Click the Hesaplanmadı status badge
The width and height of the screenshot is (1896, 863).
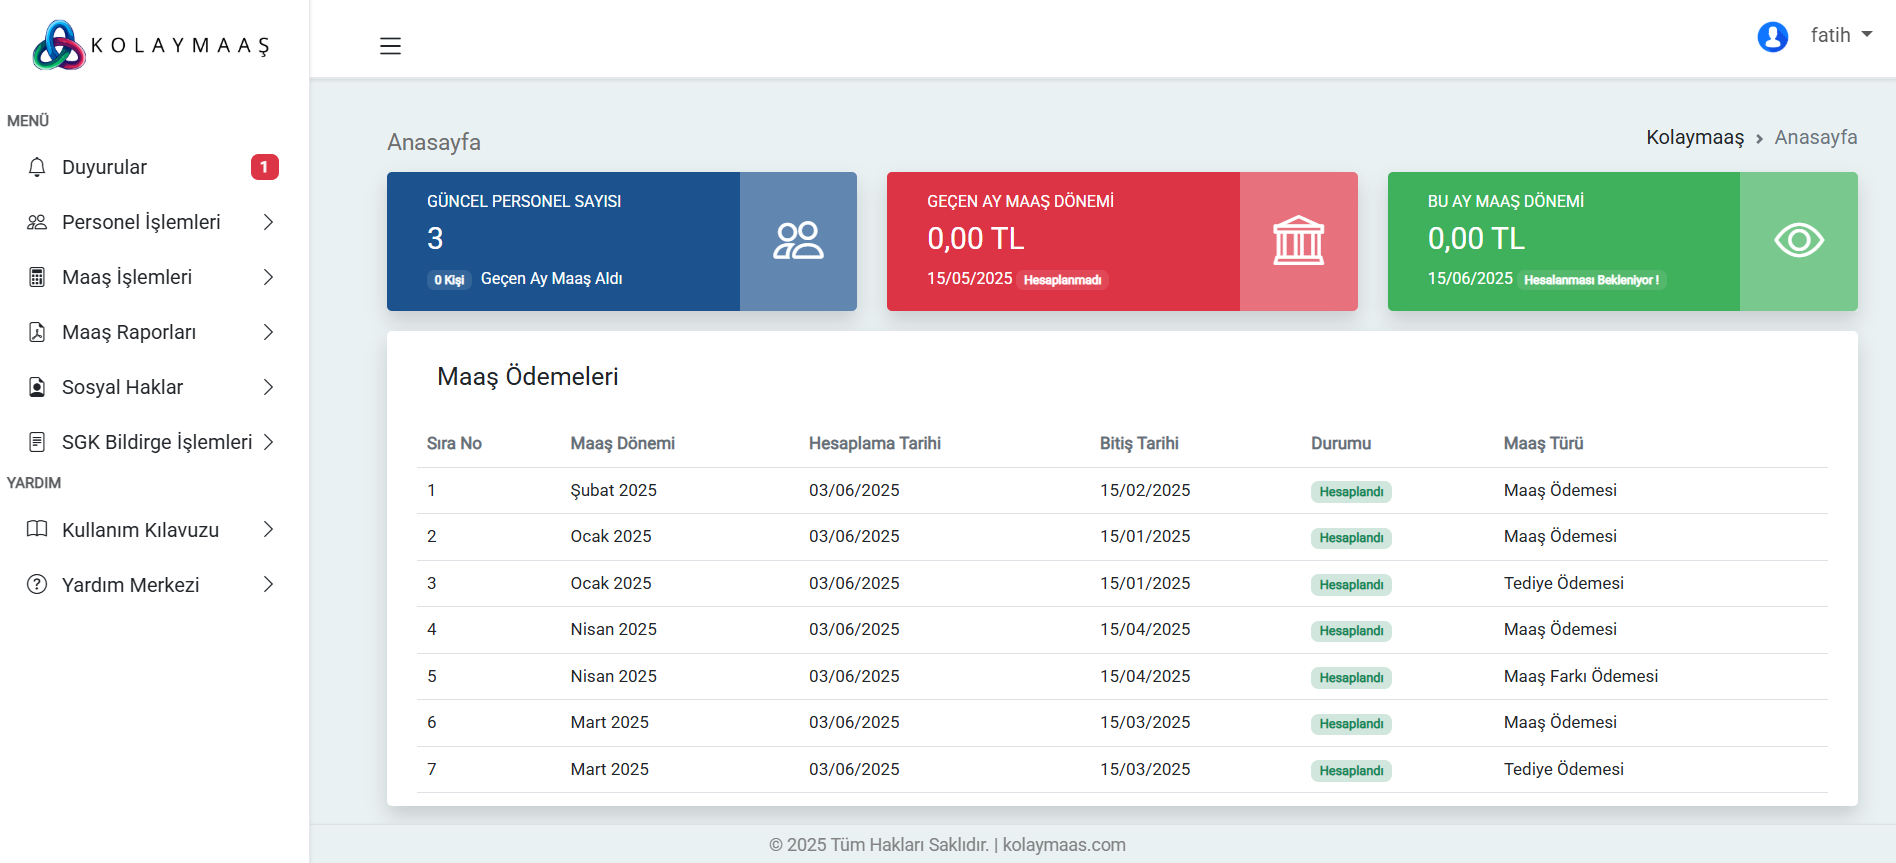(1062, 280)
